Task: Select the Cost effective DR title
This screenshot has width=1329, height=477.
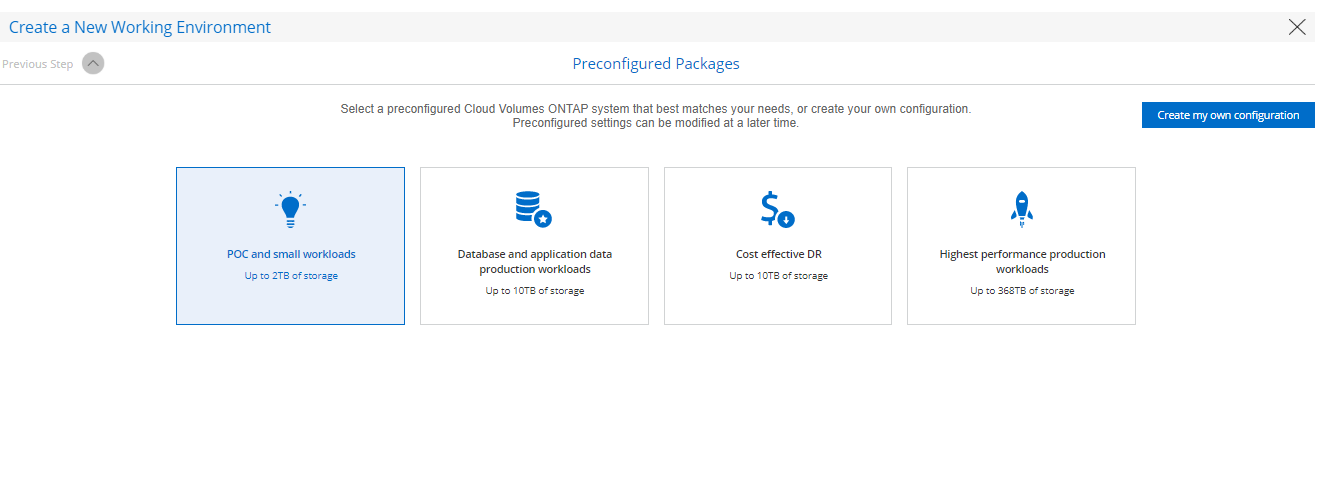Action: (778, 254)
